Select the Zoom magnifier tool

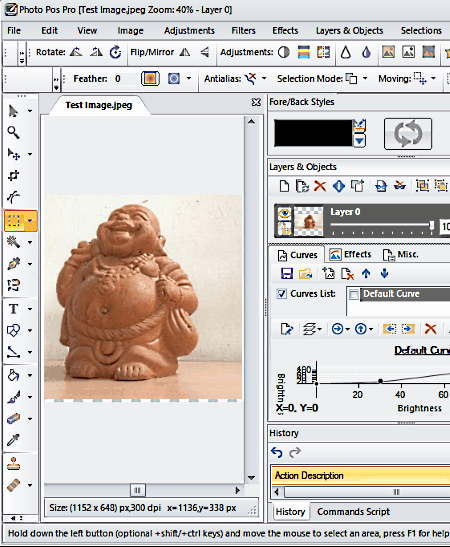tap(13, 133)
